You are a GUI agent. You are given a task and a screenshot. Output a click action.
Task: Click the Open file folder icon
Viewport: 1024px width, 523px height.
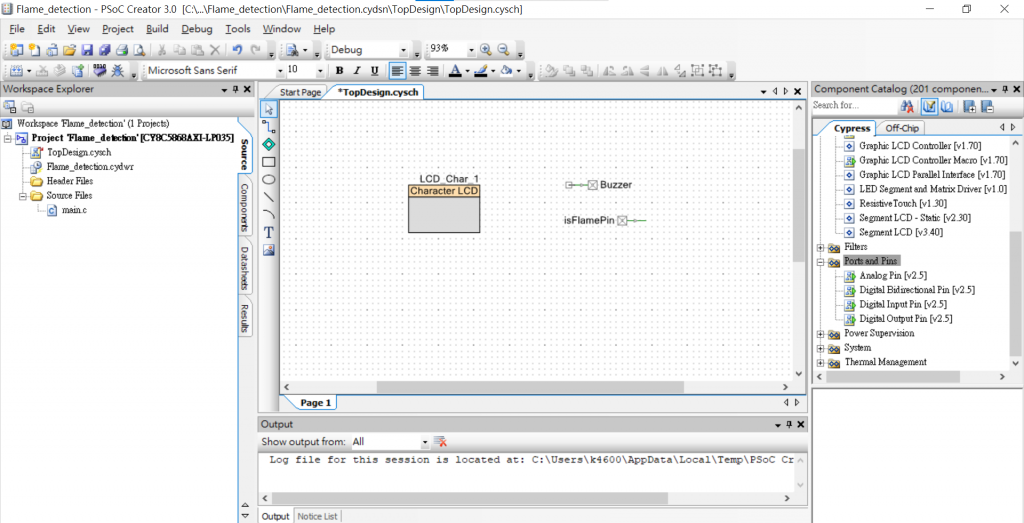[69, 50]
